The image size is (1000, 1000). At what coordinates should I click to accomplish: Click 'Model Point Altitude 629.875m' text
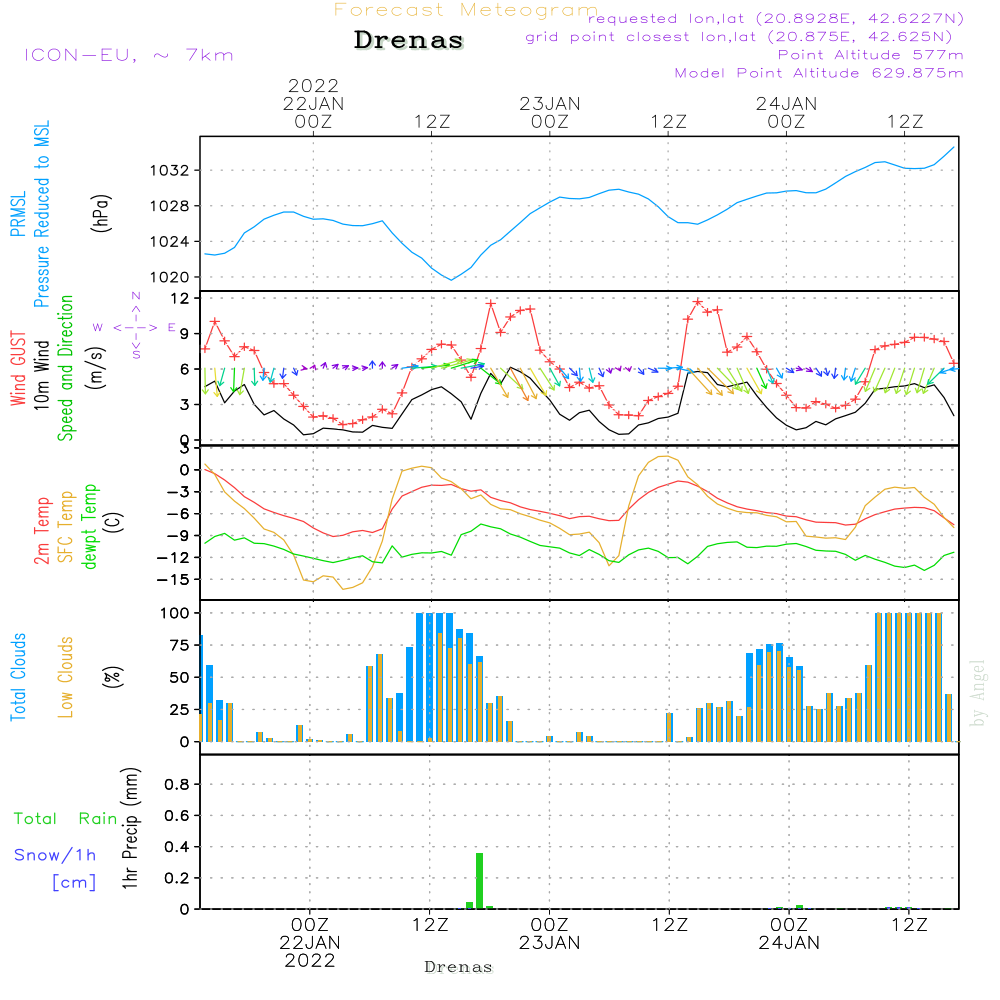(819, 73)
